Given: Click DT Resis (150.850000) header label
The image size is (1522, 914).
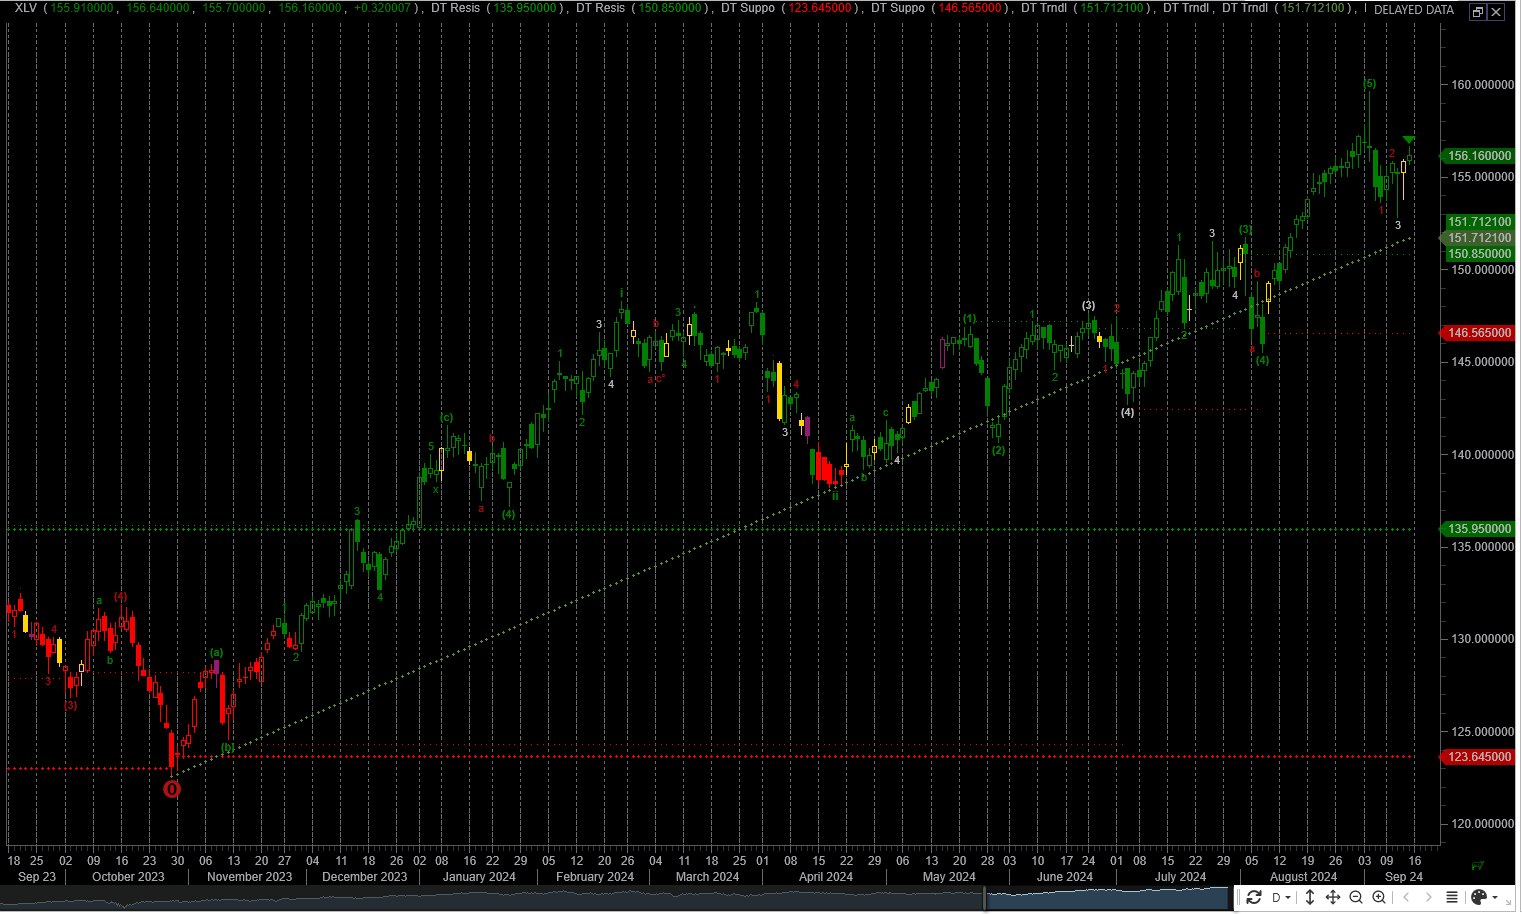Looking at the screenshot, I should pos(640,8).
